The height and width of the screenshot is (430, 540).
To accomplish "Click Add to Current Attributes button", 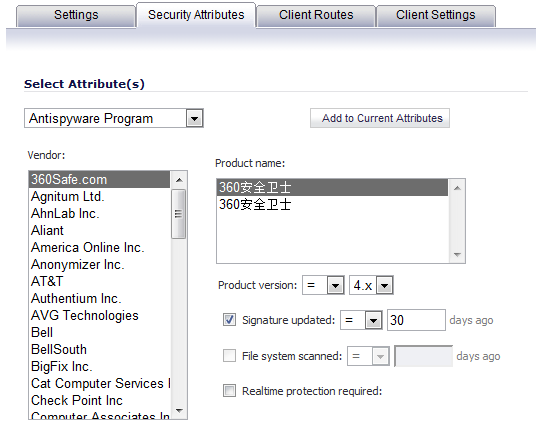I will [x=380, y=118].
